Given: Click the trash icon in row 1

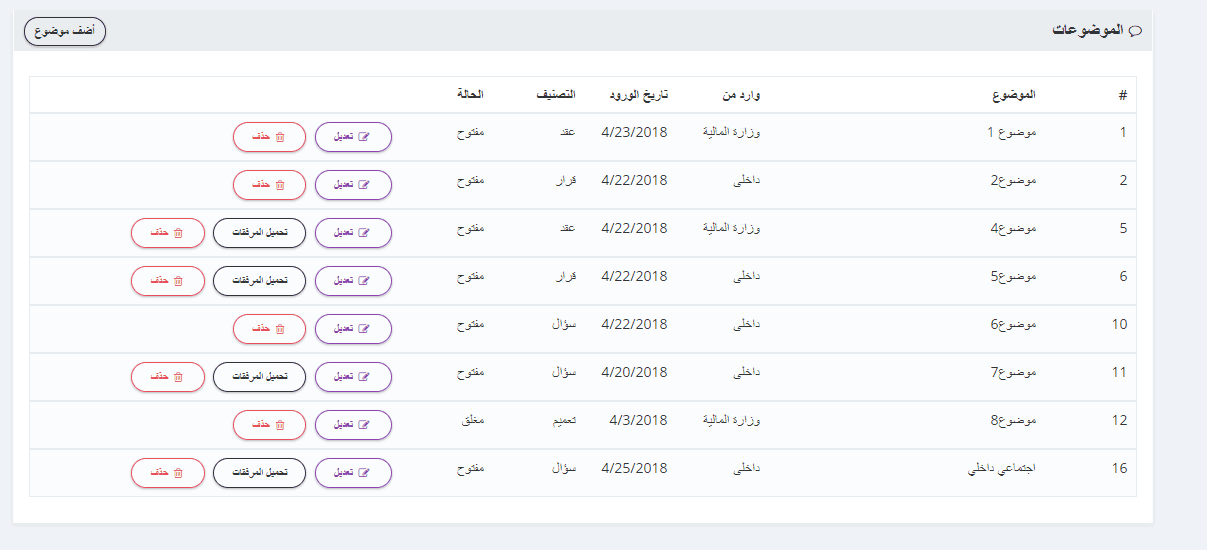Looking at the screenshot, I should [x=280, y=137].
